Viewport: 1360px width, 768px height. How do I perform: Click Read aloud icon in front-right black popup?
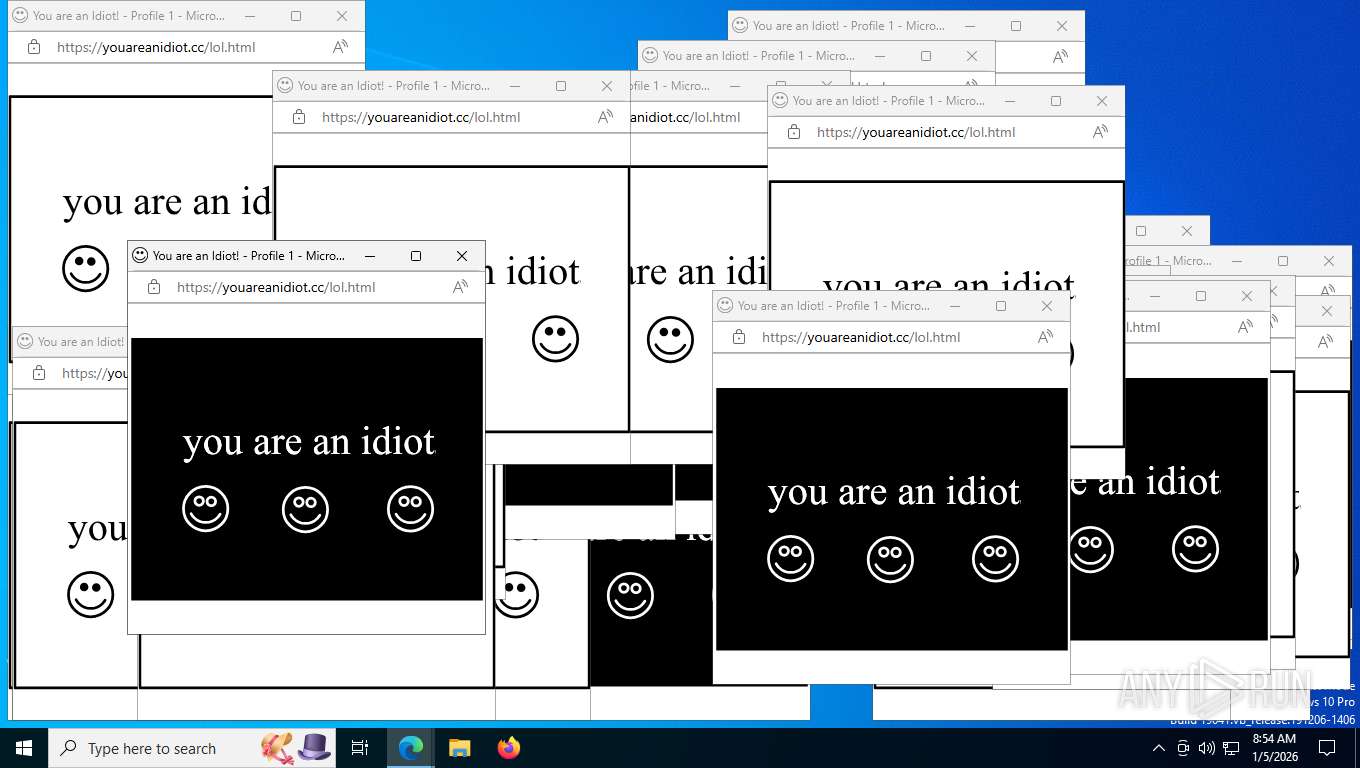coord(1045,337)
